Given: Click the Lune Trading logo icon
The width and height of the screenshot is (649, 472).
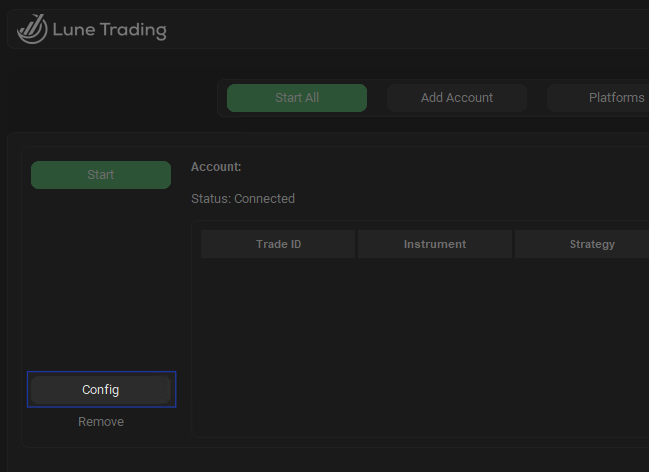Looking at the screenshot, I should 32,29.
